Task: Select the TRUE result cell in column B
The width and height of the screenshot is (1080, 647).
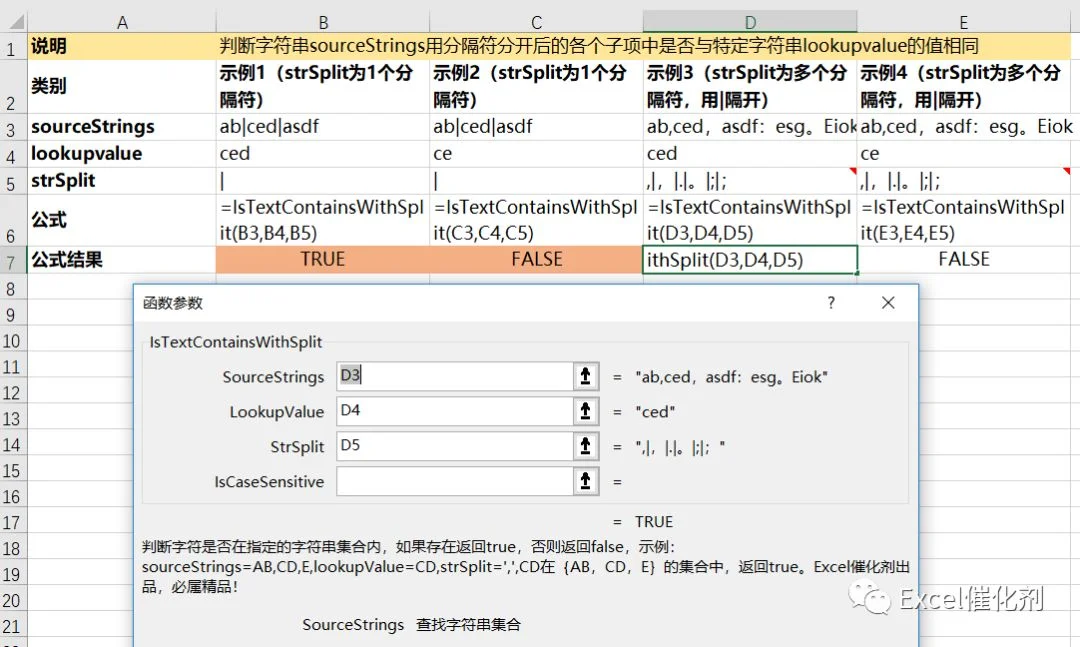Action: 323,260
